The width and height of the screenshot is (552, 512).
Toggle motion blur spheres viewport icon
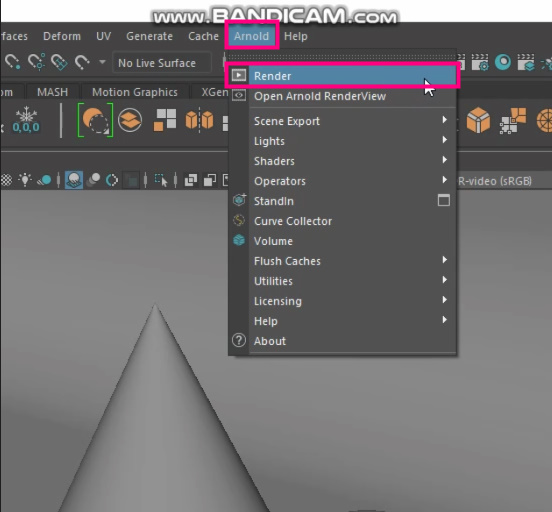[x=93, y=180]
